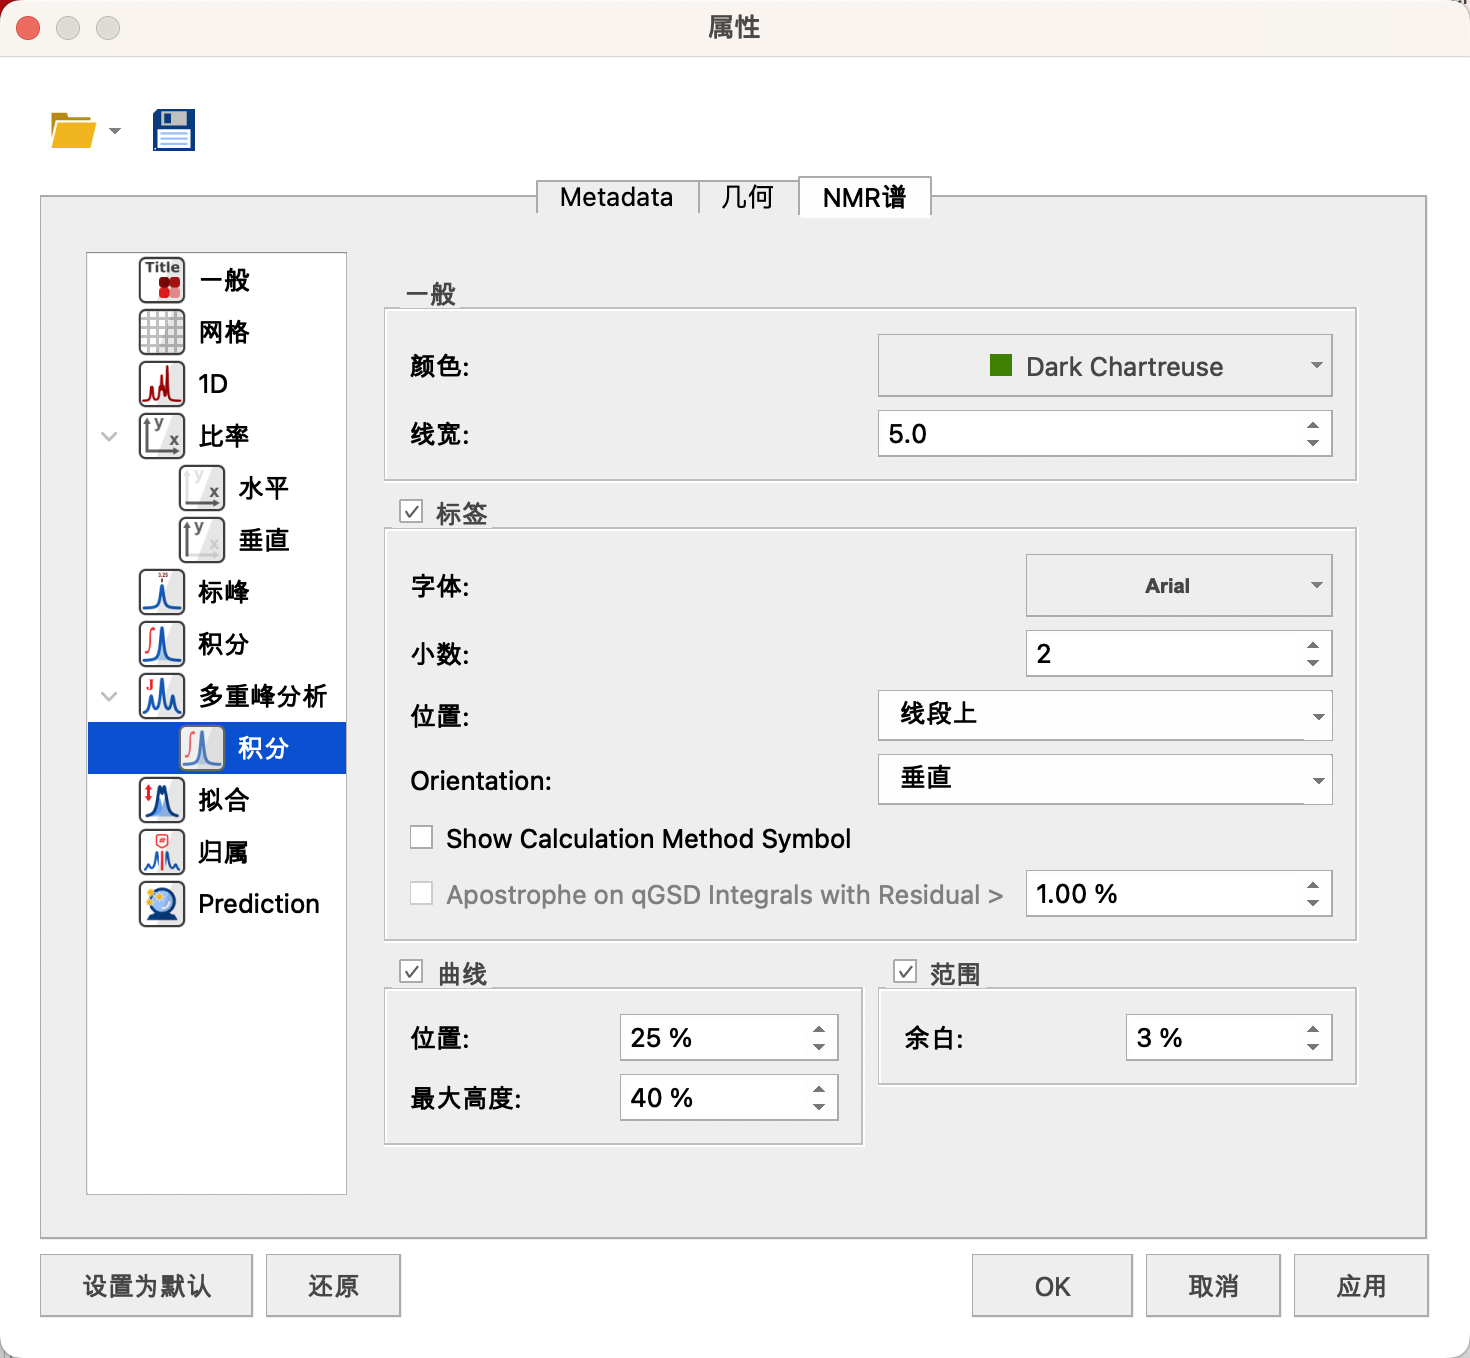Switch to the NMR谱 tab
Viewport: 1470px width, 1358px height.
(865, 197)
